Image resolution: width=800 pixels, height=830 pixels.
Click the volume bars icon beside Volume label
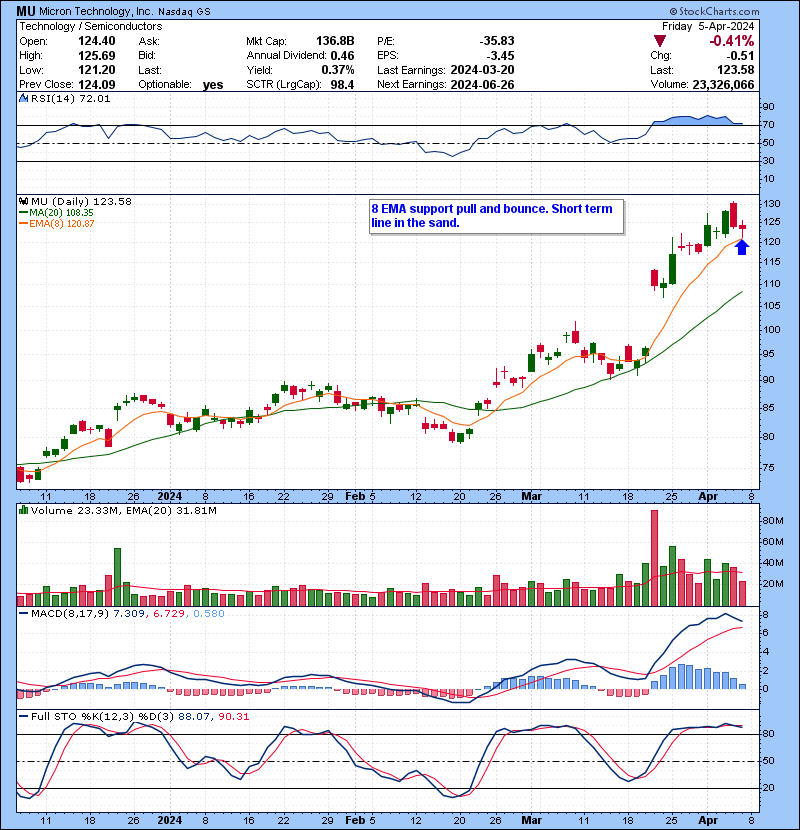(x=23, y=510)
